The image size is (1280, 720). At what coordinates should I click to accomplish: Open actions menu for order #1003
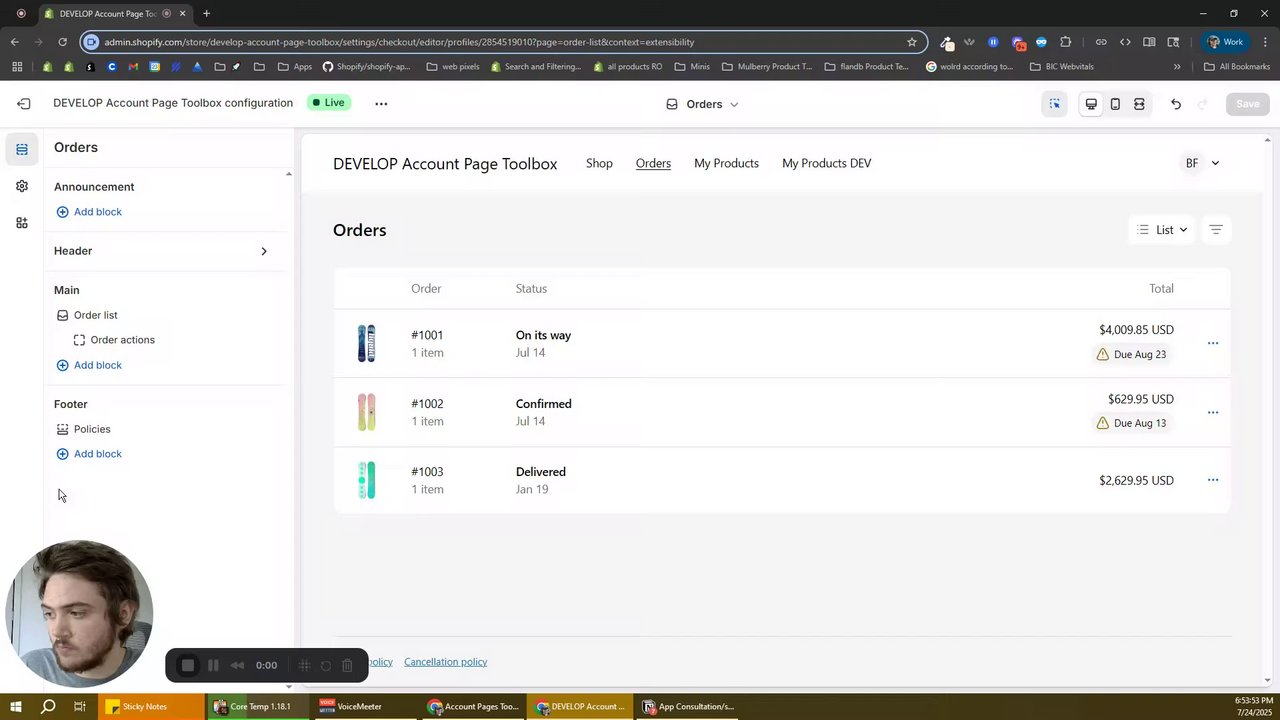pos(1213,480)
